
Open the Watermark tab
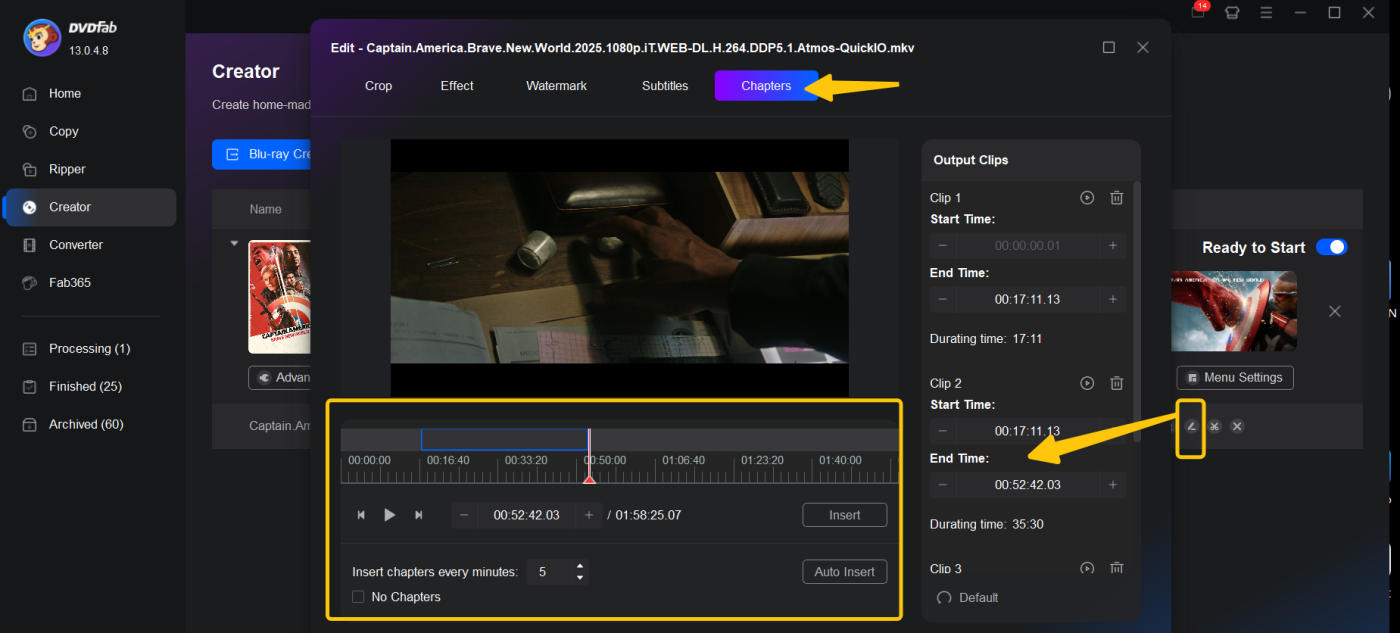pyautogui.click(x=556, y=86)
